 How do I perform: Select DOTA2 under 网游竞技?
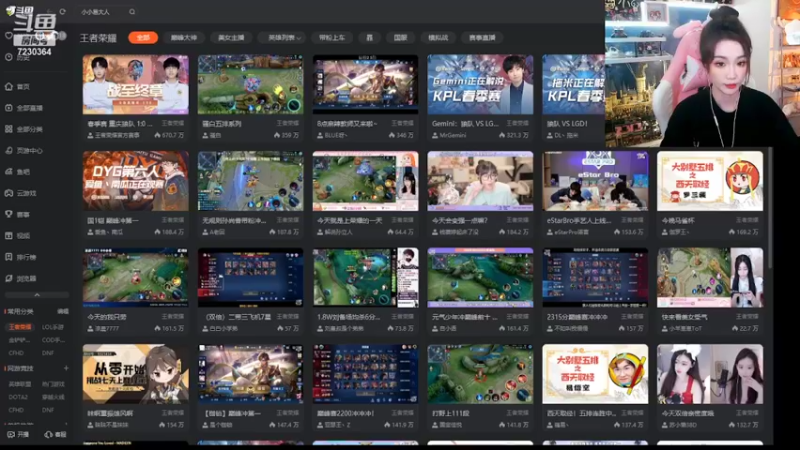(x=18, y=397)
